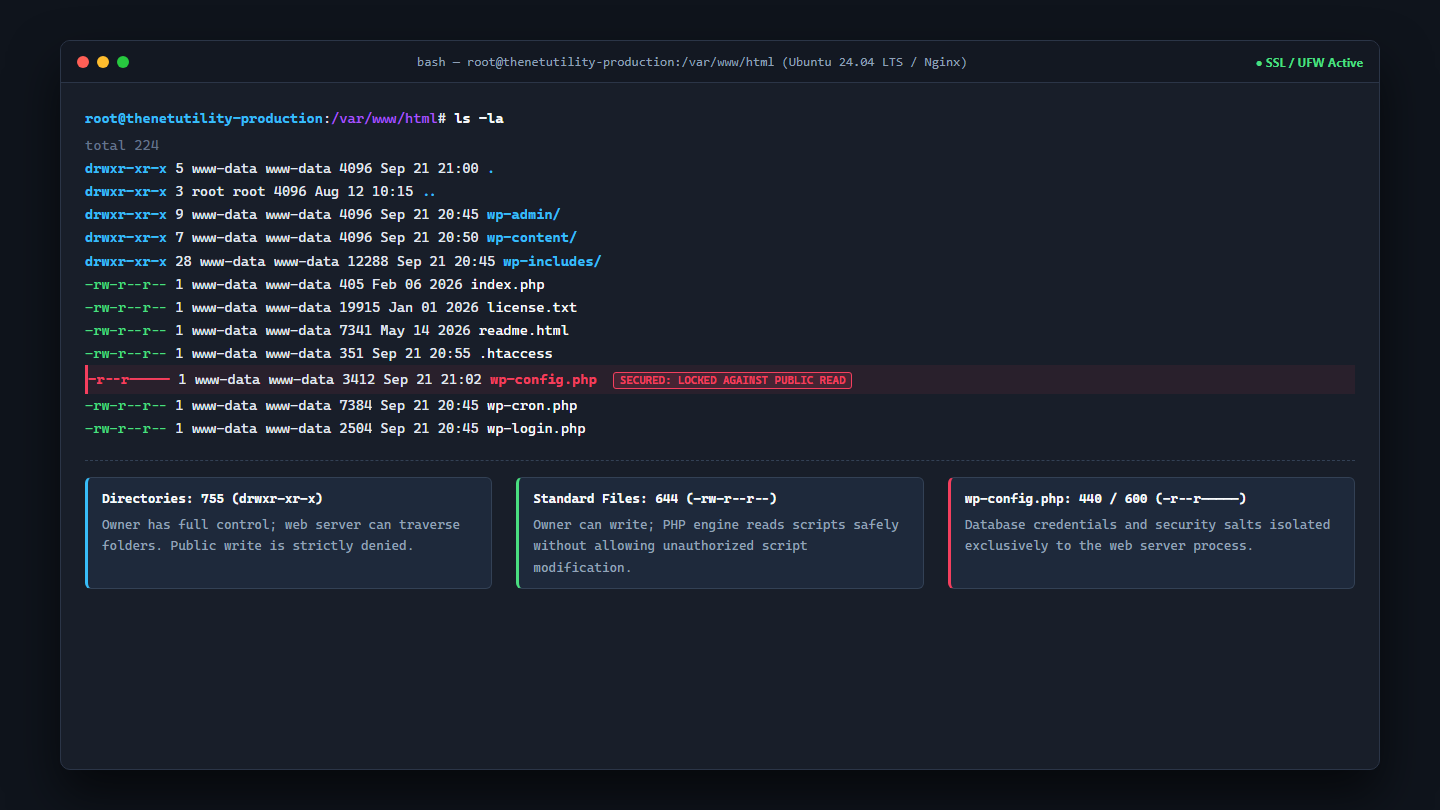Click the parent directory '..' entry
Screen dimensions: 1440x810
[x=429, y=191]
